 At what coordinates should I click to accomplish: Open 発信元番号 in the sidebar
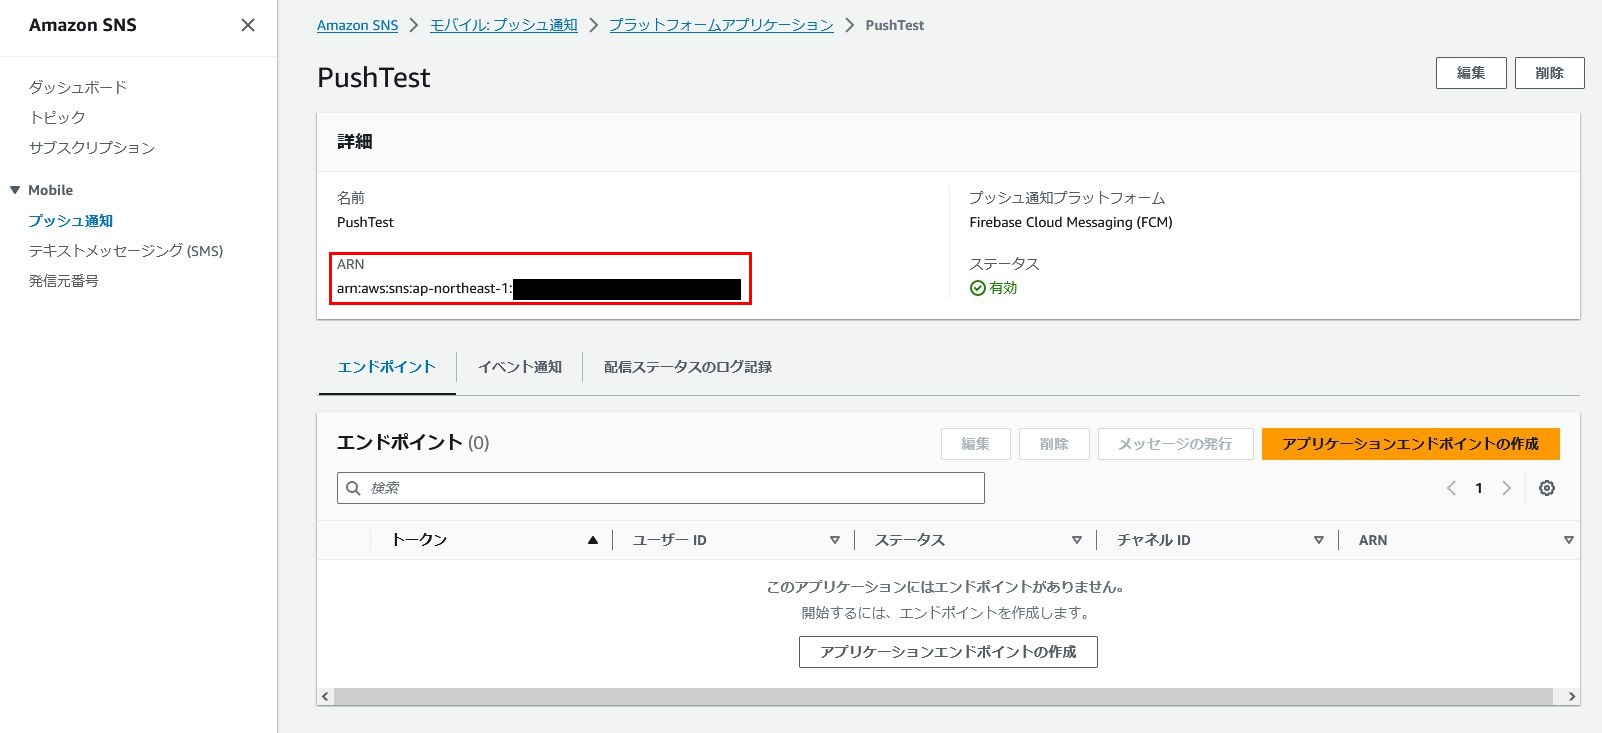coord(64,280)
